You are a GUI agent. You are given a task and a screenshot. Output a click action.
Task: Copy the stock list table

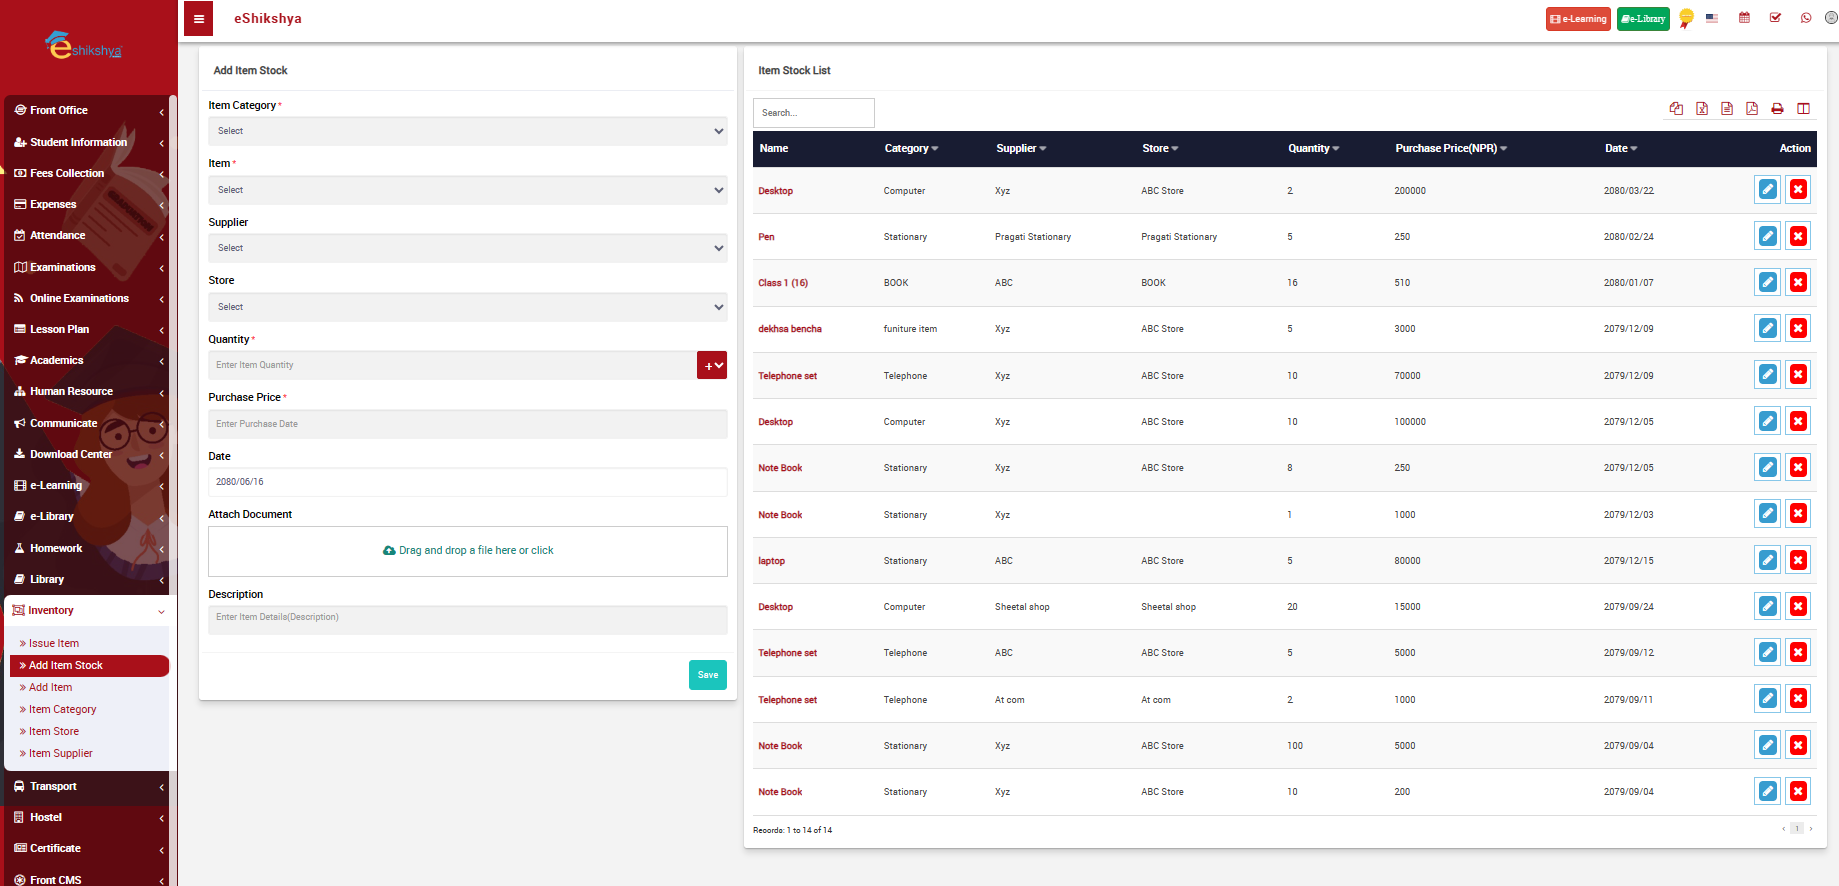coord(1676,109)
